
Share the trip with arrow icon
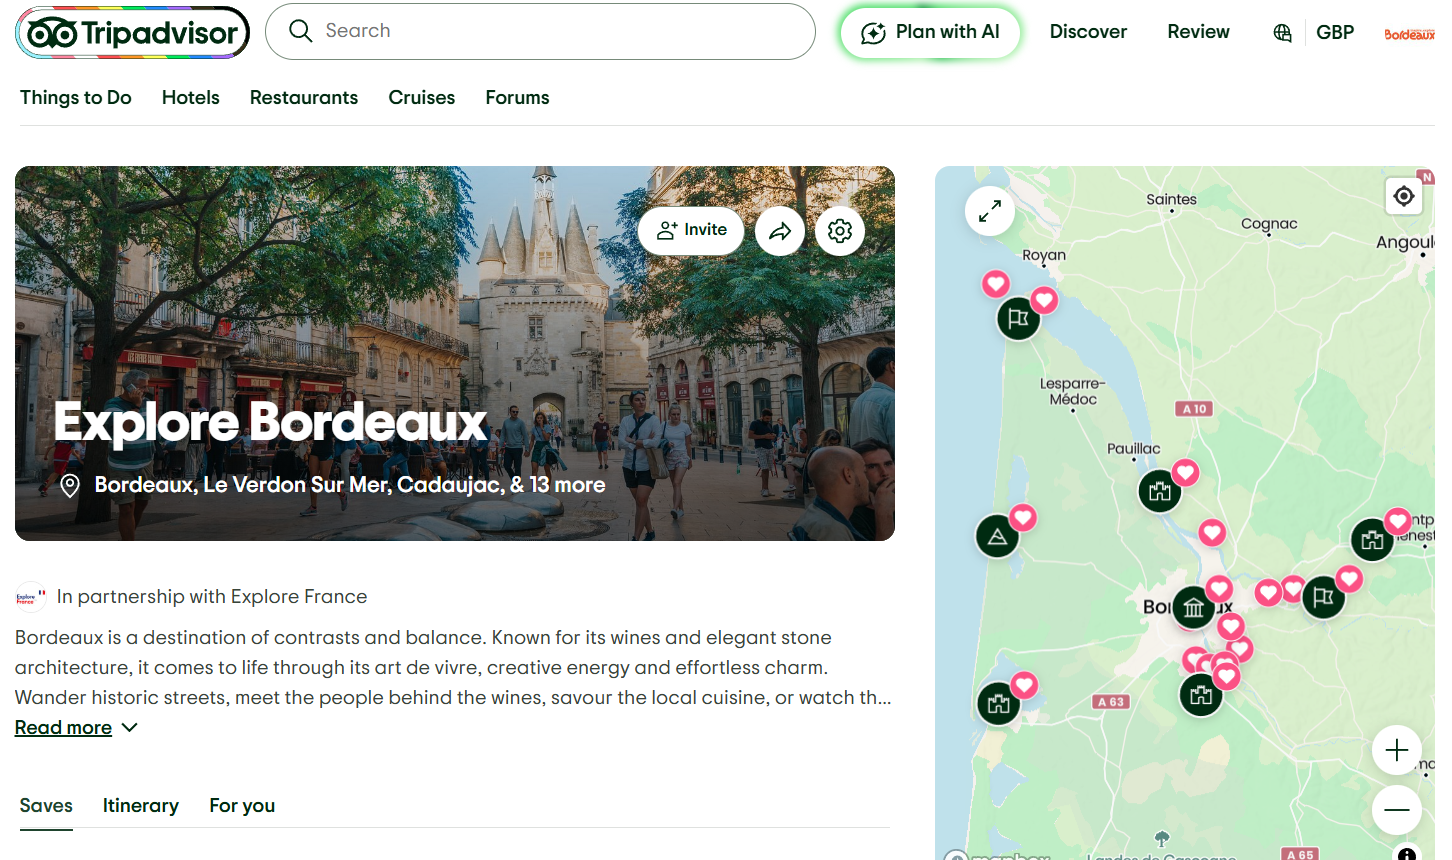780,231
